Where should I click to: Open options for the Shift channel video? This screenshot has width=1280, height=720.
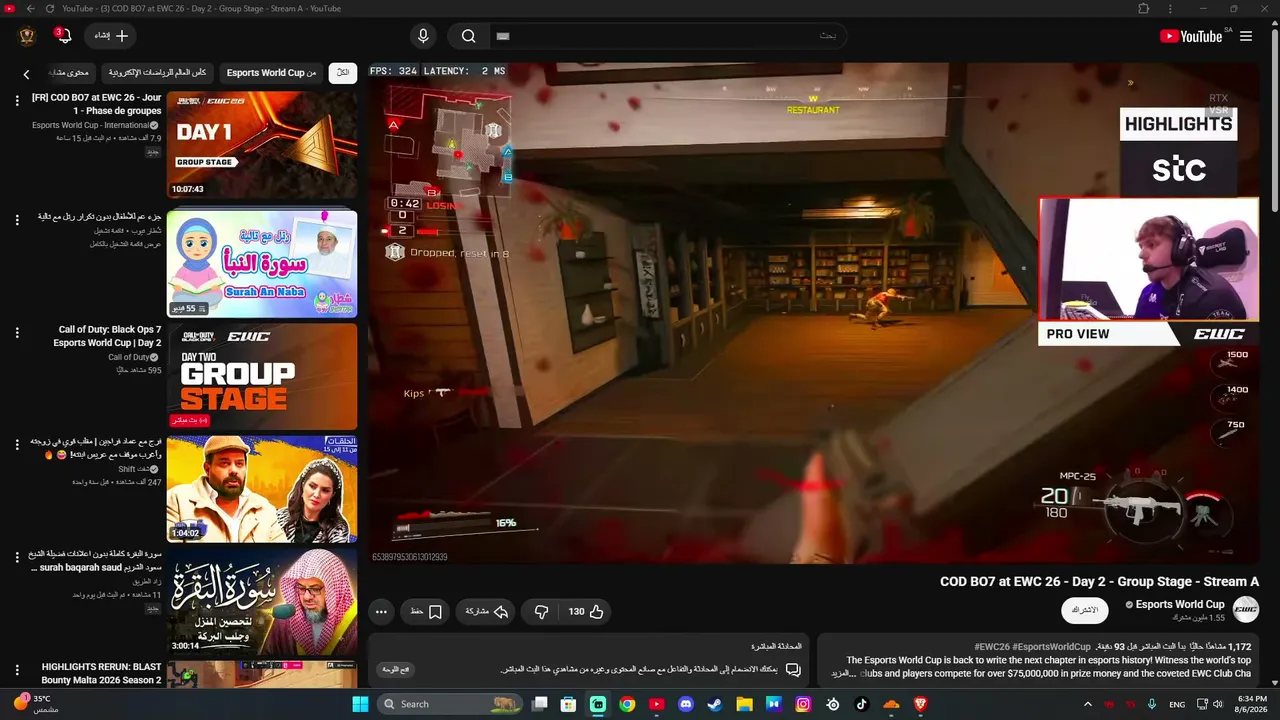[x=17, y=445]
